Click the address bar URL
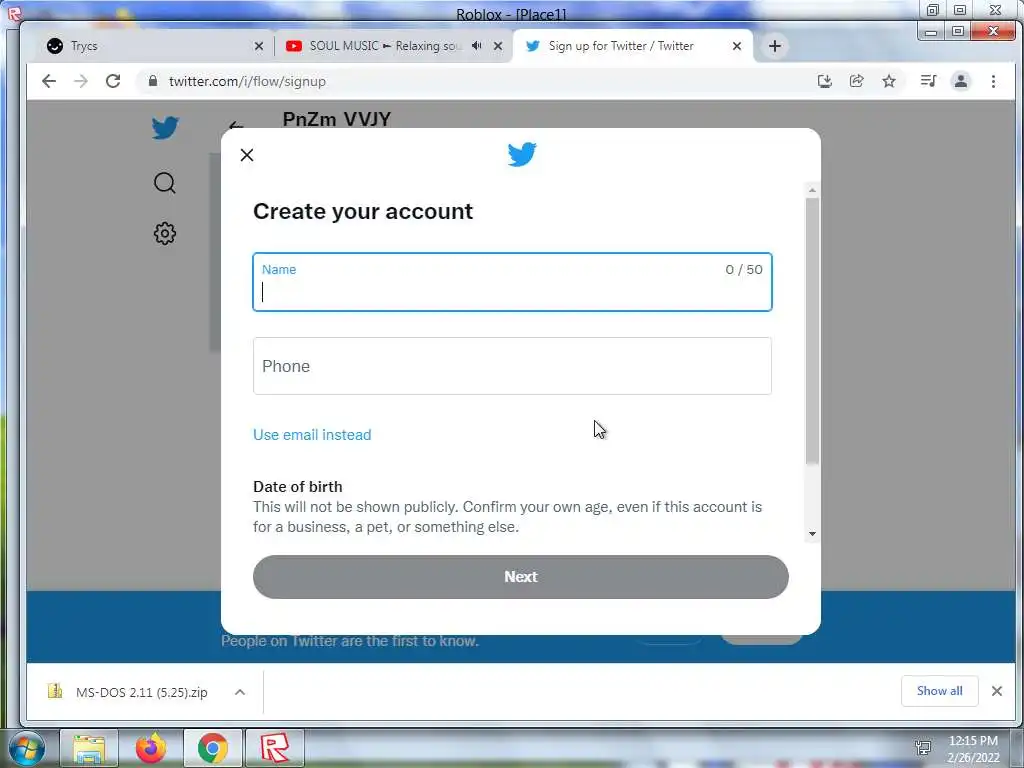This screenshot has height=768, width=1024. pos(248,82)
